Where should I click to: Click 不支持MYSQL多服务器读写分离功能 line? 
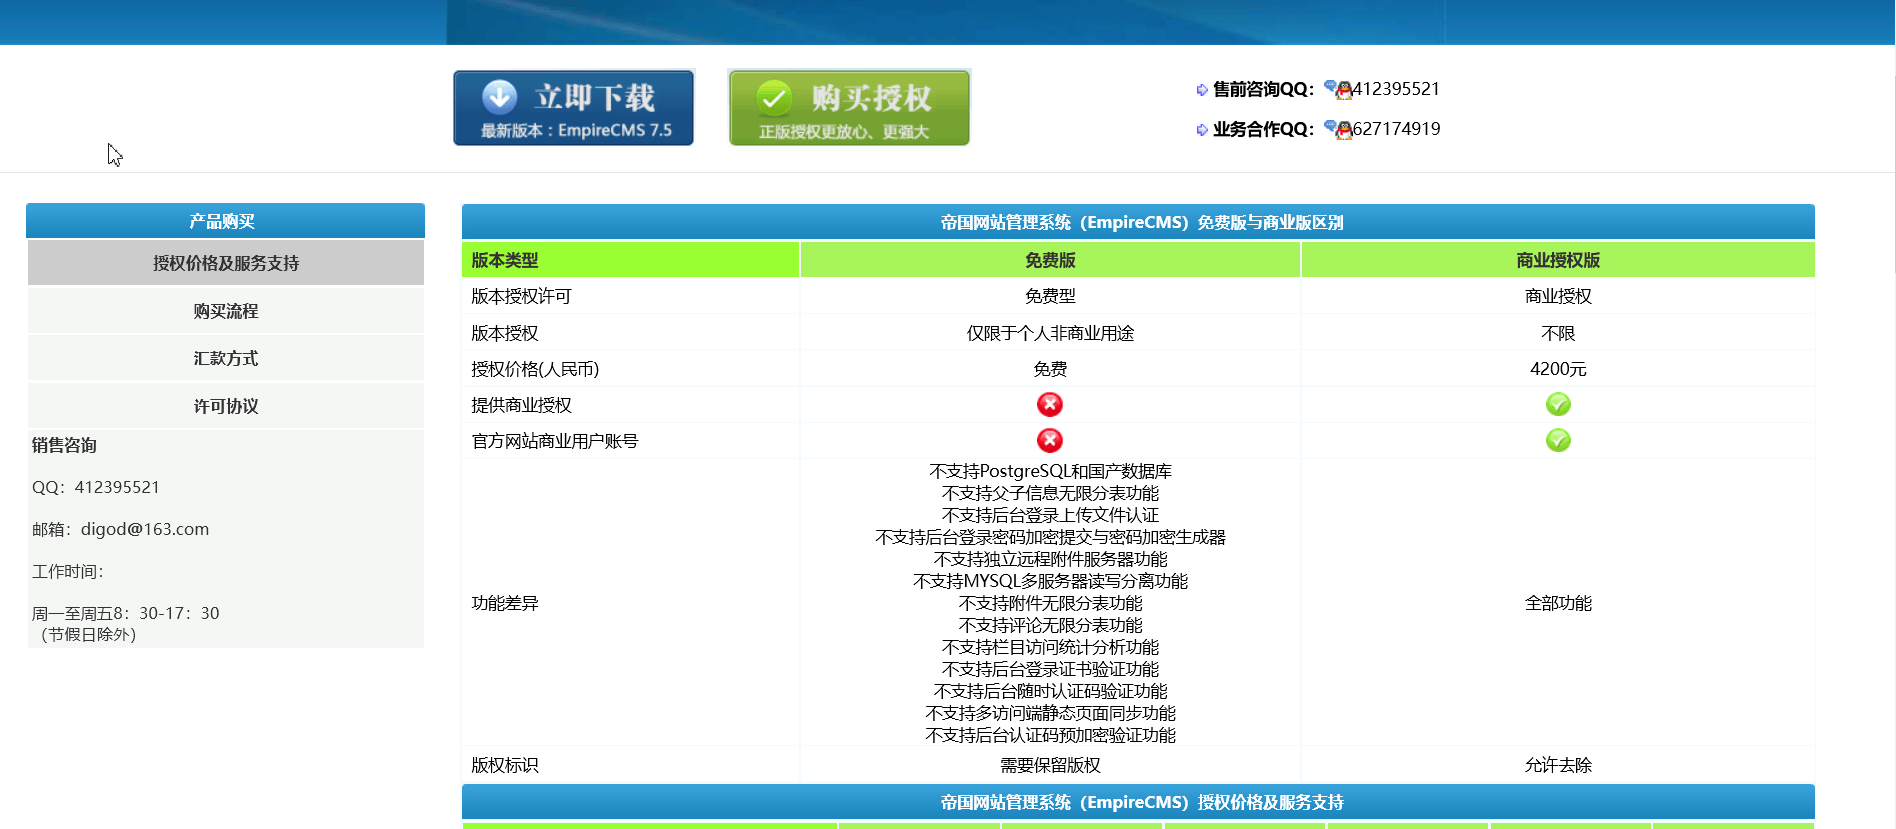tap(1050, 581)
